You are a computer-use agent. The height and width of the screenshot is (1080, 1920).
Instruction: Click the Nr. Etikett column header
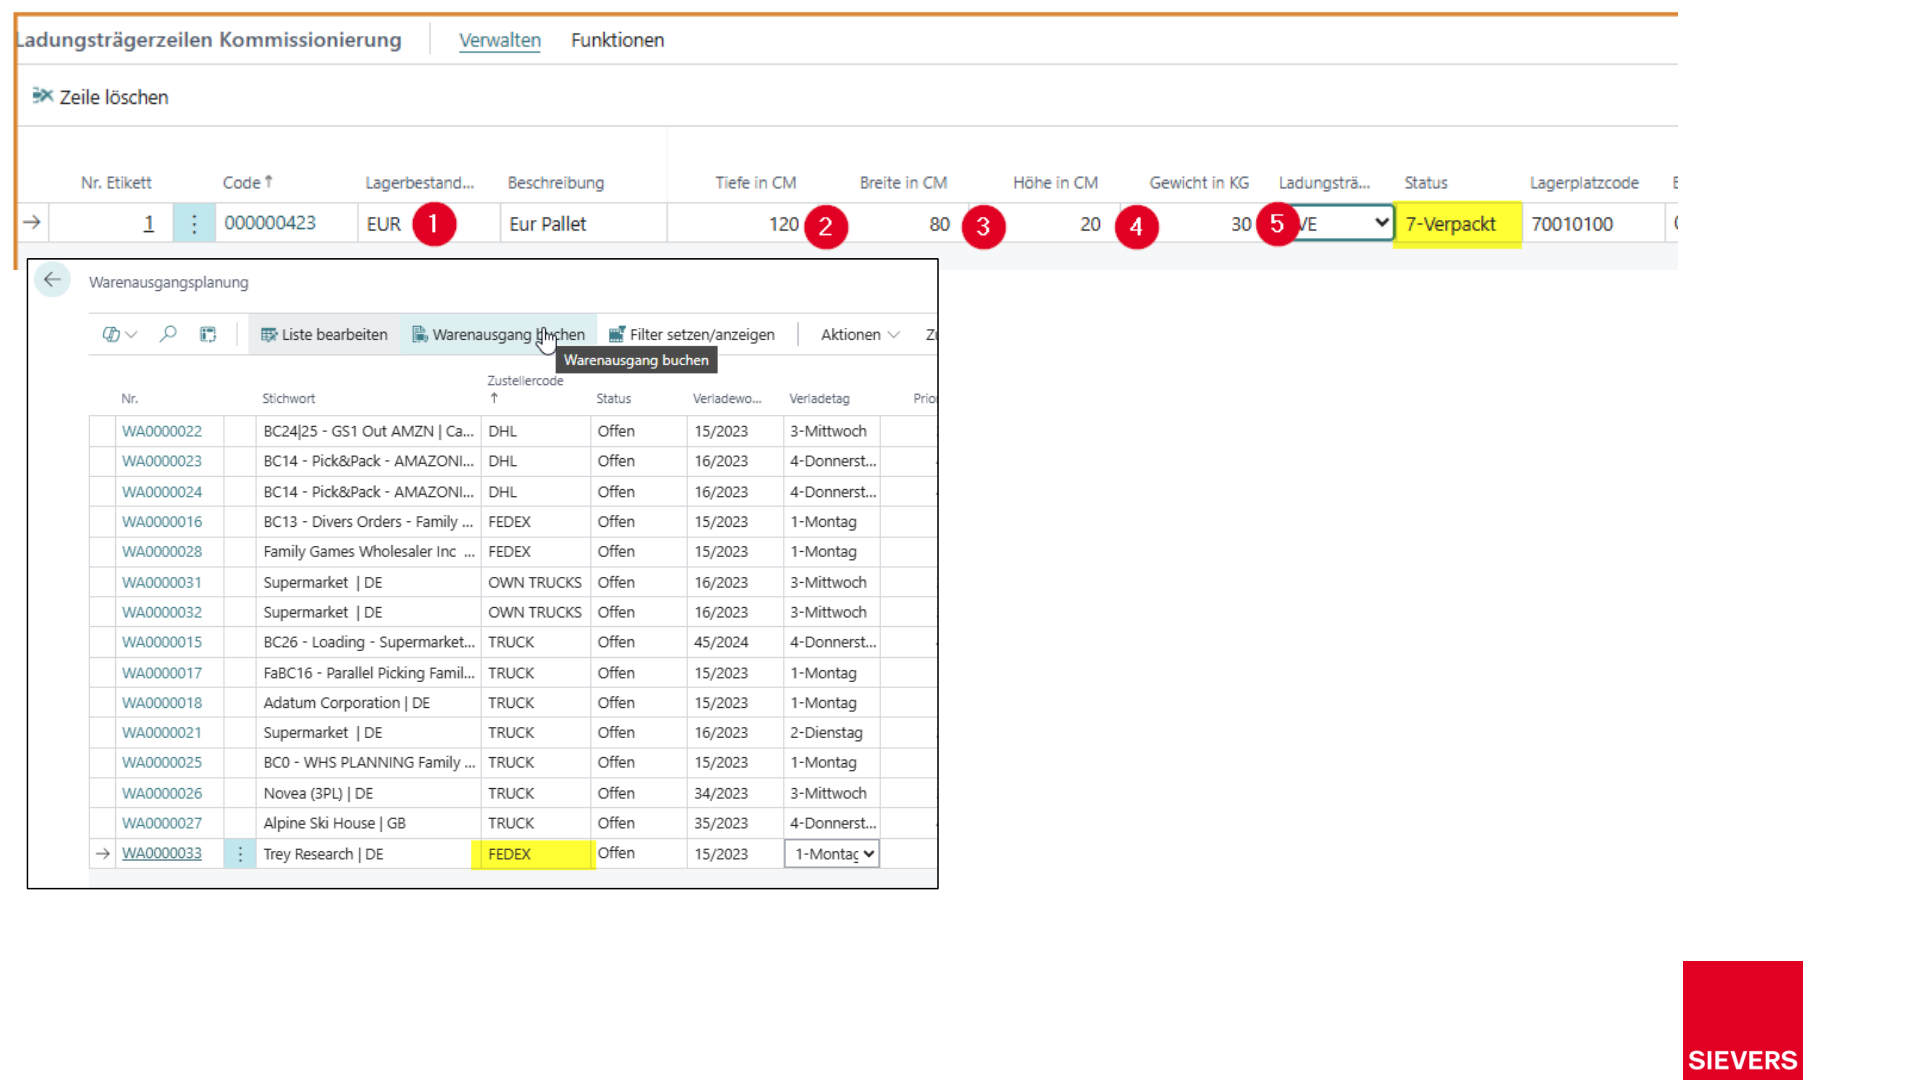[116, 183]
